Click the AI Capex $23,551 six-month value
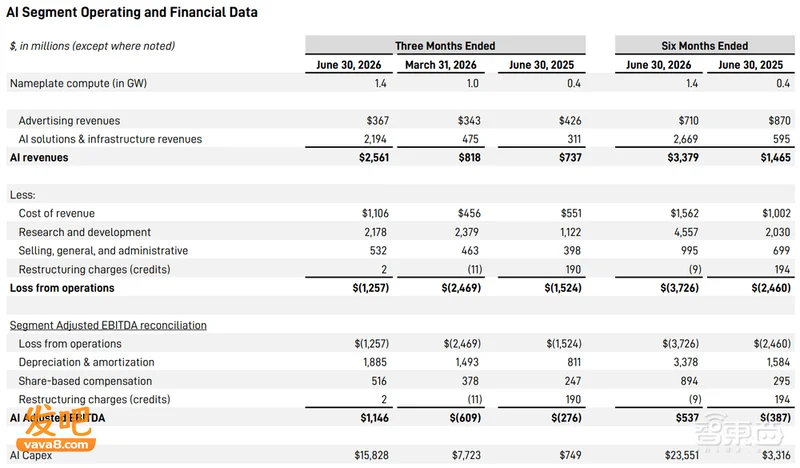Image resolution: width=800 pixels, height=468 pixels. coord(682,455)
